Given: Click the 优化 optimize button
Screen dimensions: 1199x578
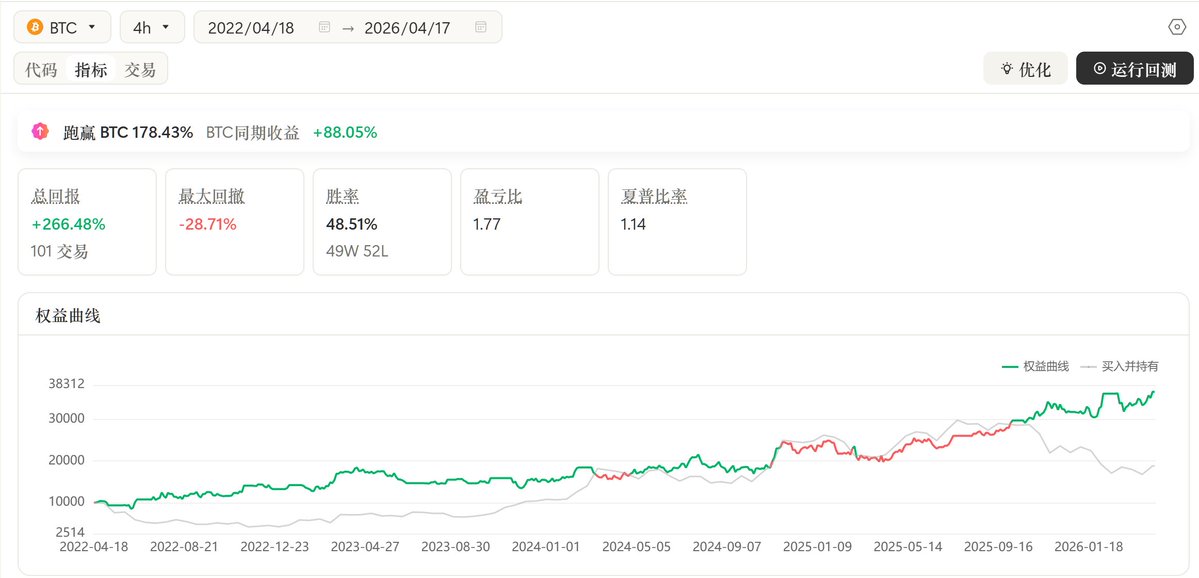Looking at the screenshot, I should 1025,68.
